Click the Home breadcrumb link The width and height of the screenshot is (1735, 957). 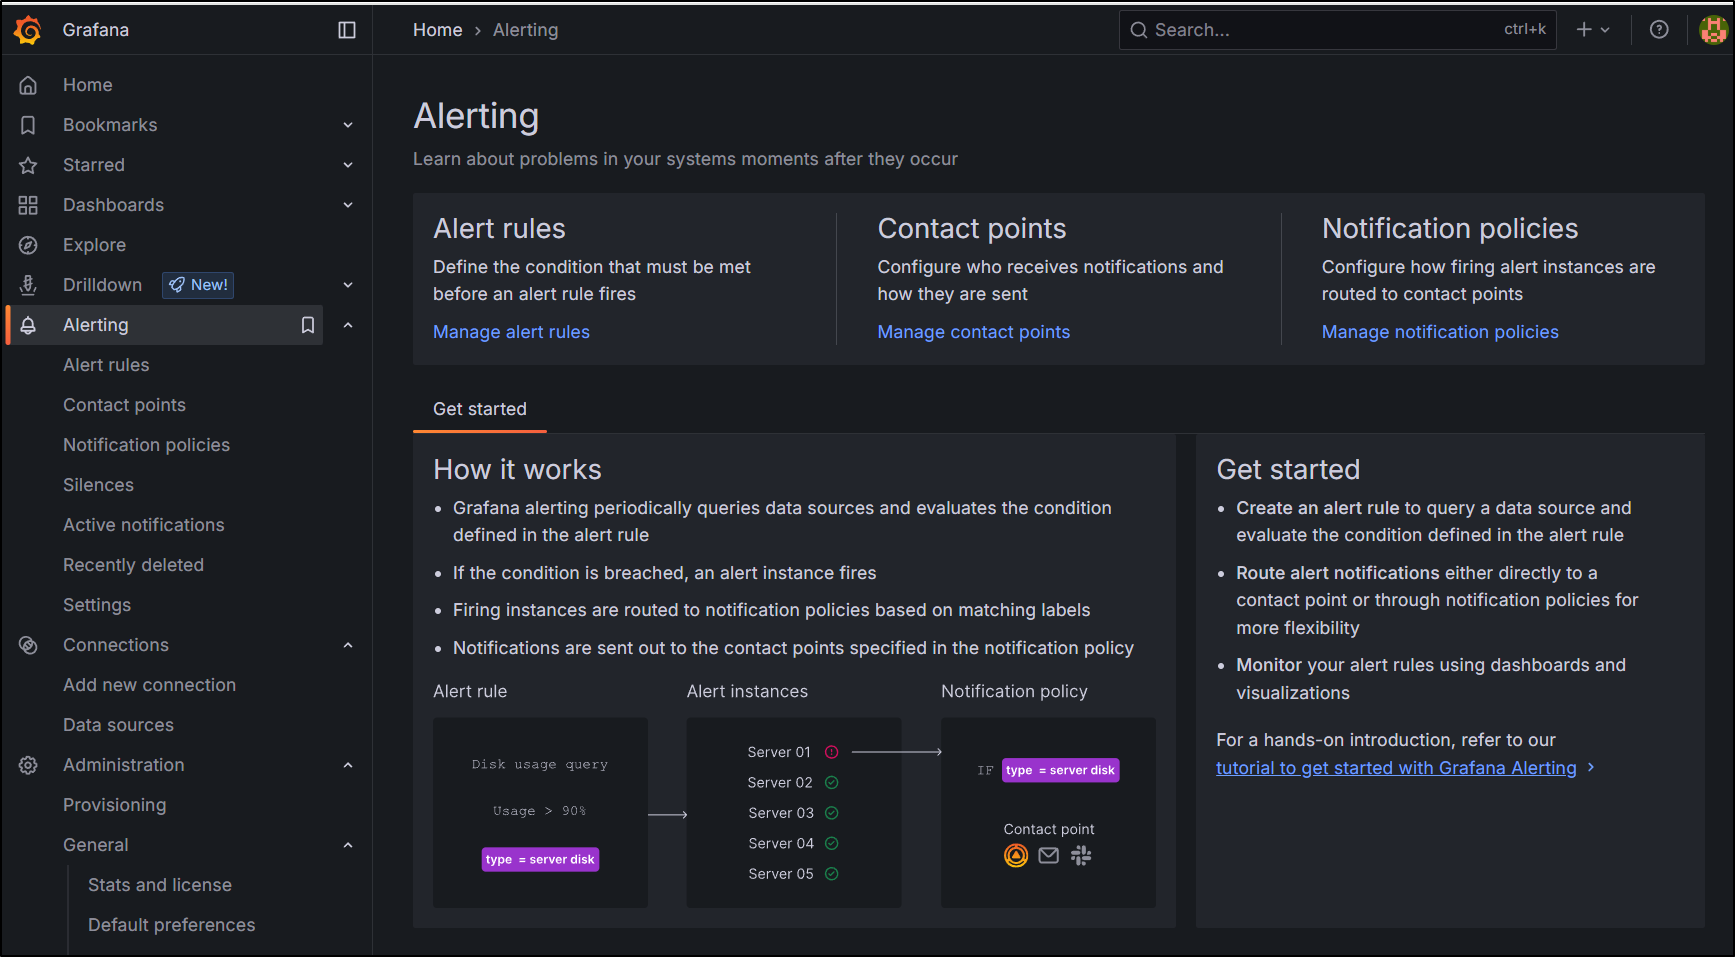437,30
